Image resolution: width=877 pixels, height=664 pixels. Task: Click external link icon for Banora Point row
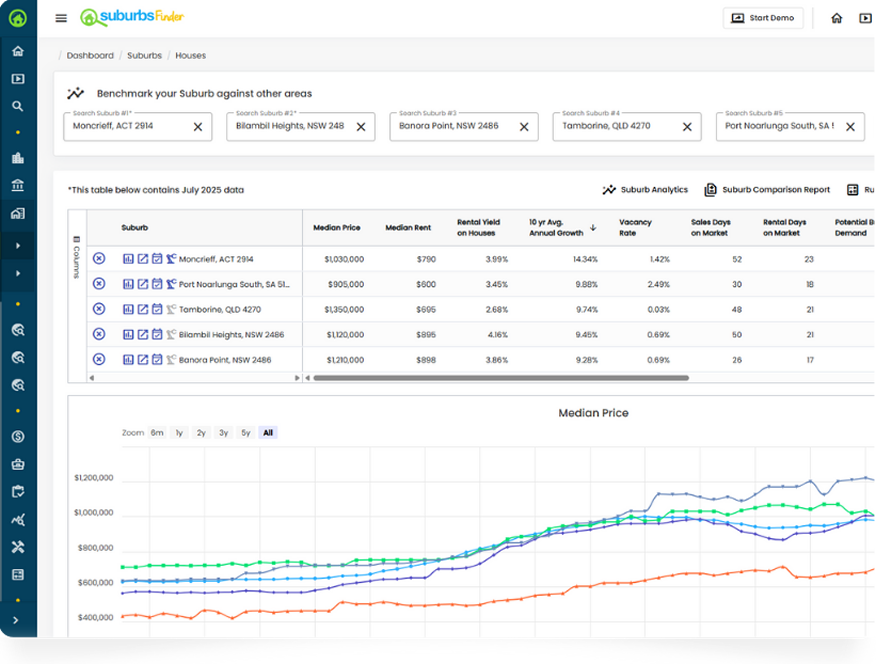tap(142, 360)
